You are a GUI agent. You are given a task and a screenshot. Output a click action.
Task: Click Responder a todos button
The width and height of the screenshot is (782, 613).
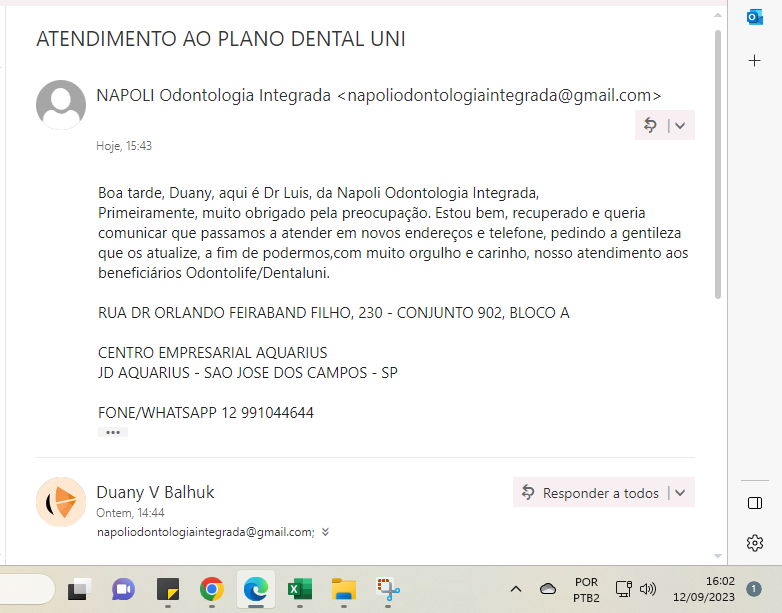pos(591,493)
